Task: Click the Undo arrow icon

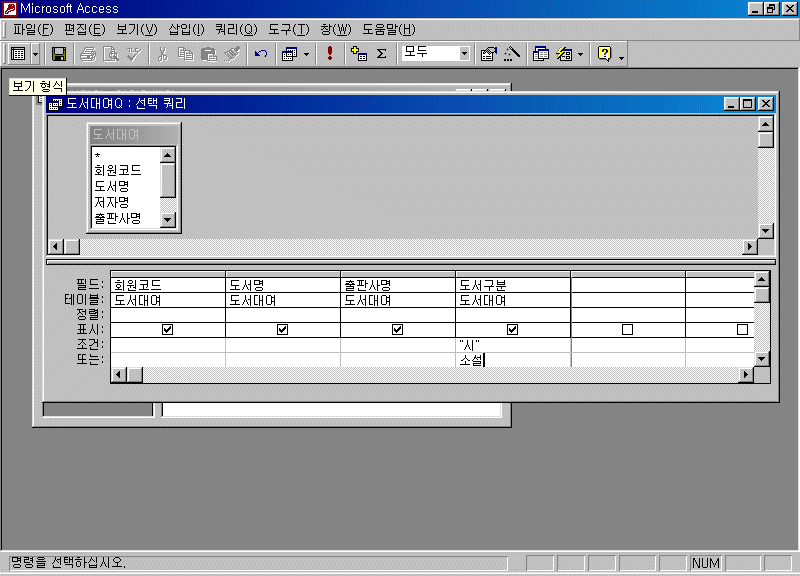Action: pos(261,54)
